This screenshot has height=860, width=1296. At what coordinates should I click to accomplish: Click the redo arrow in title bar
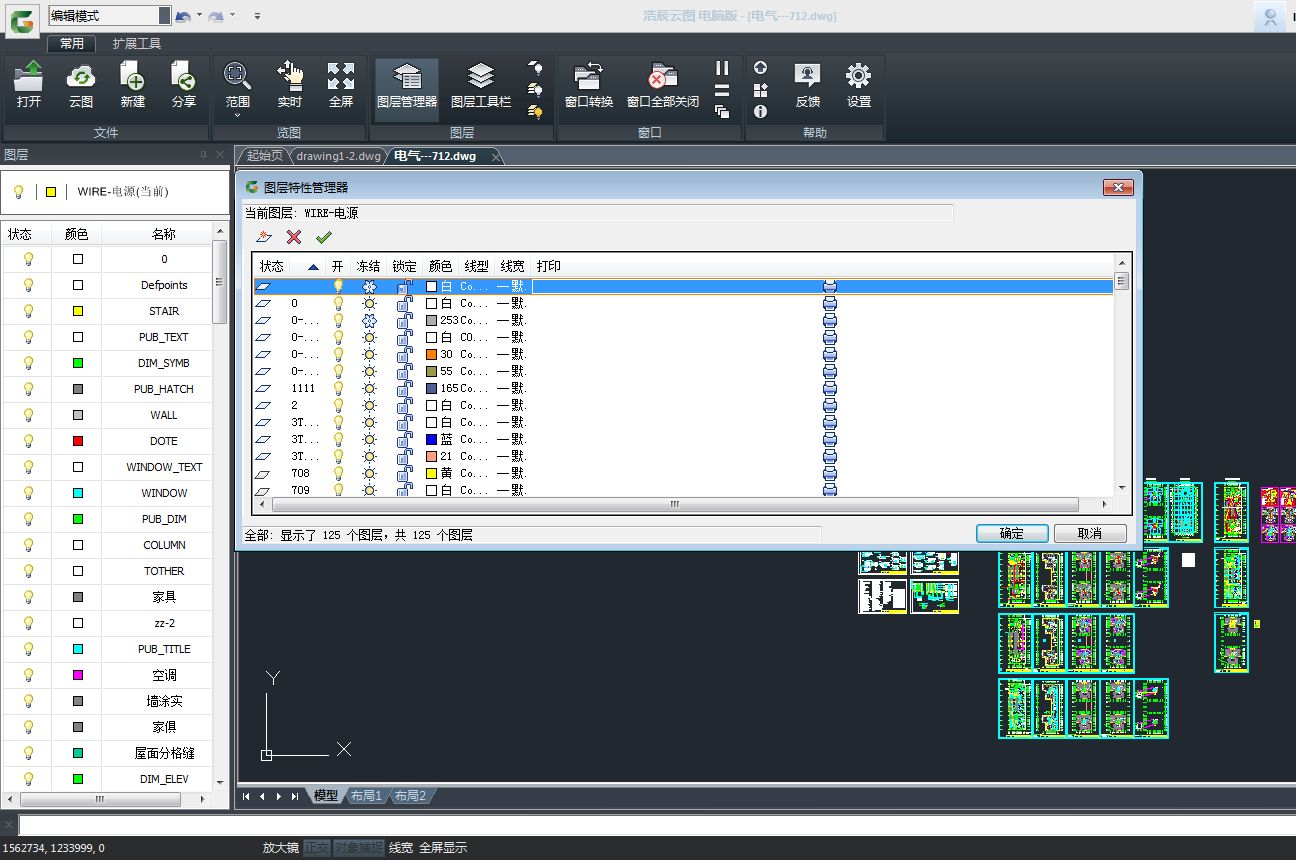pyautogui.click(x=216, y=16)
